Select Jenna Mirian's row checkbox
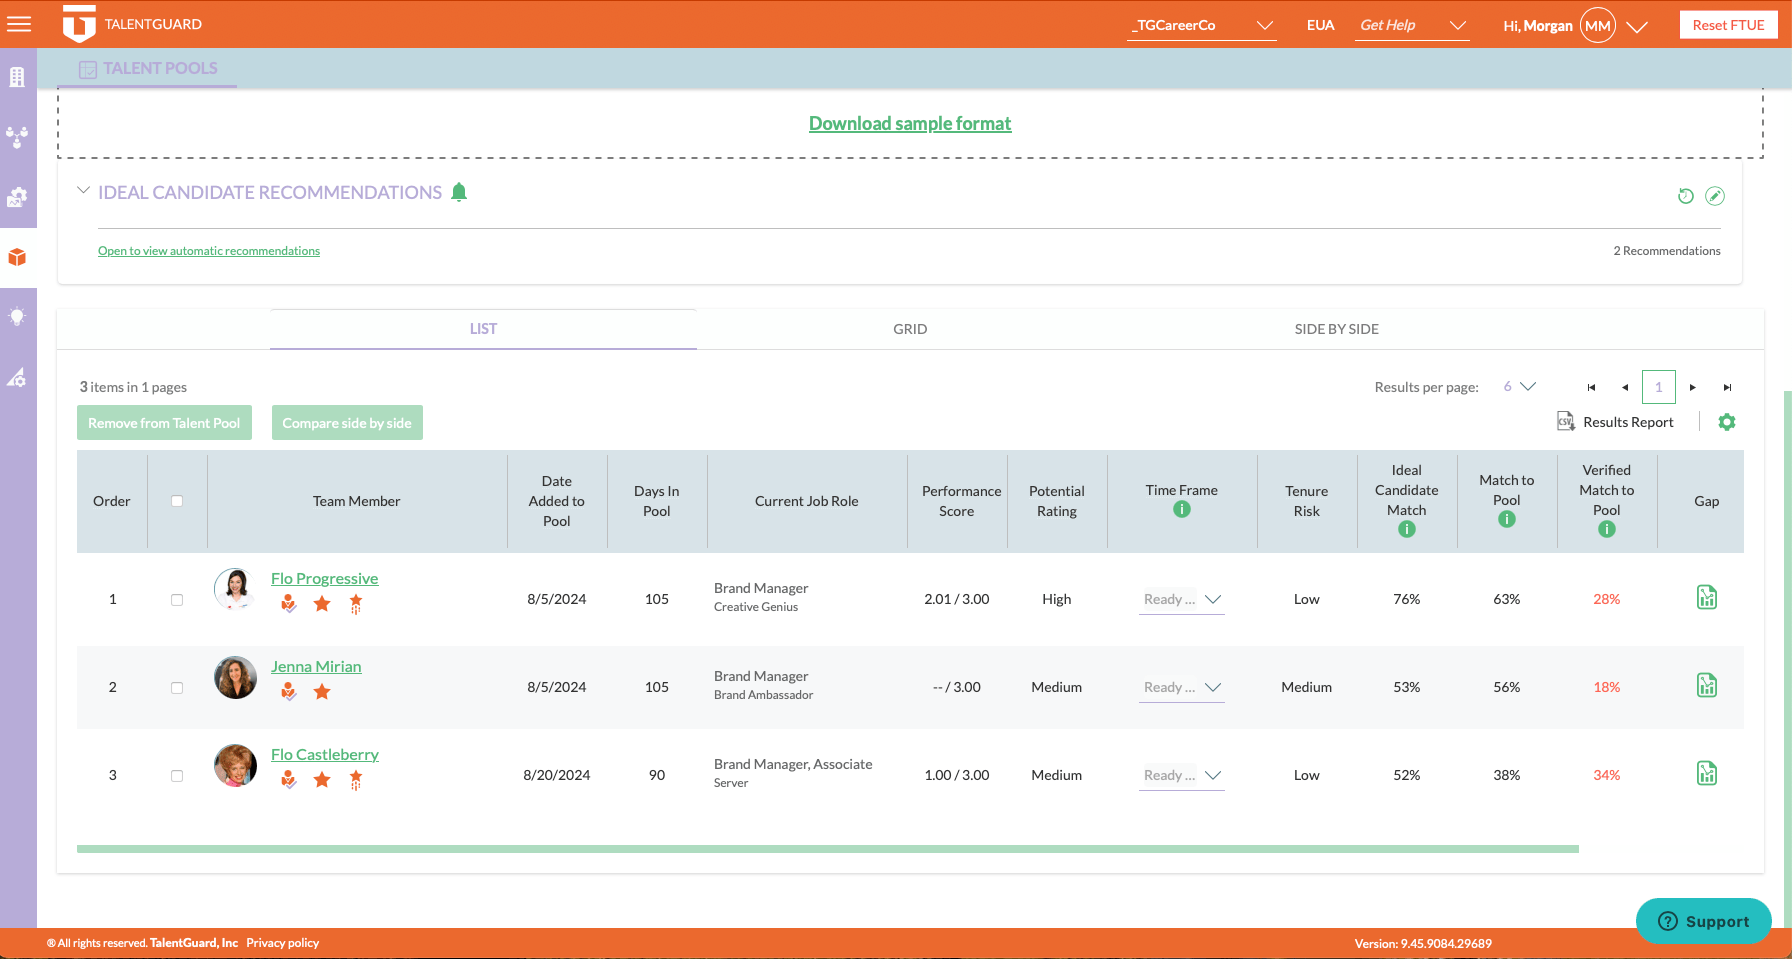 [177, 687]
